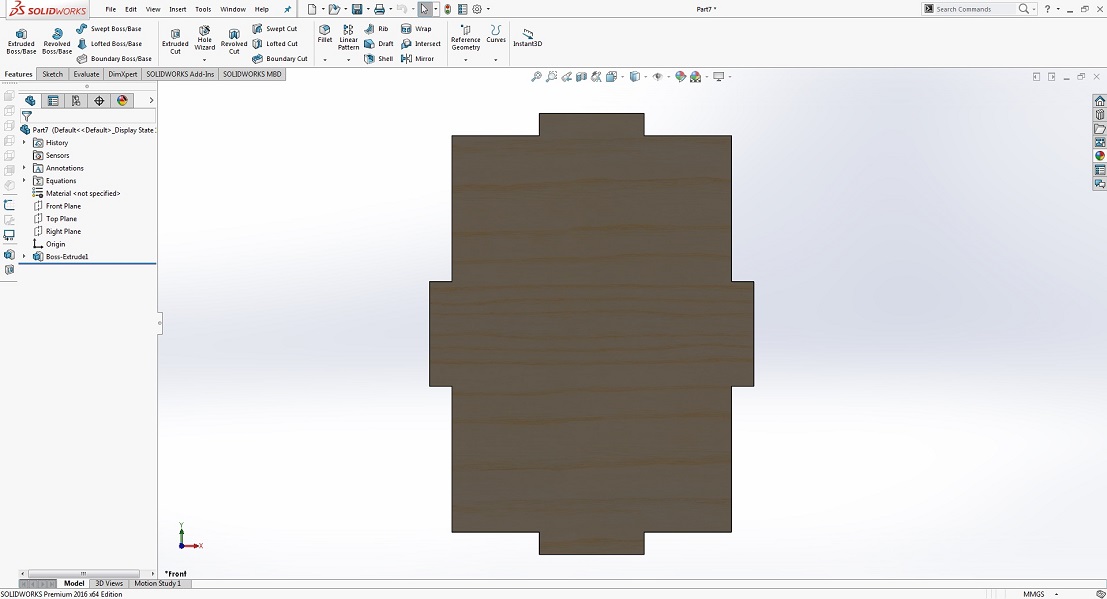Expand the Annotations tree node
The height and width of the screenshot is (599, 1107).
tap(24, 168)
